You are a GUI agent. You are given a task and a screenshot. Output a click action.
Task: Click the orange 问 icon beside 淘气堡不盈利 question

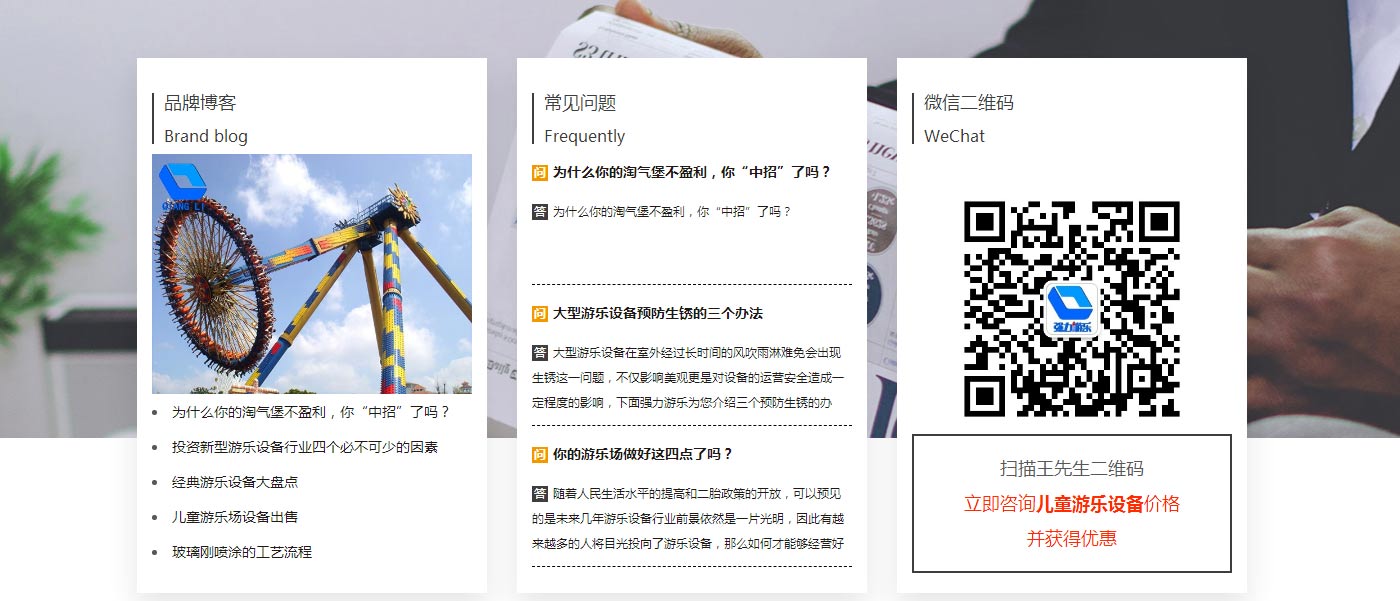click(x=538, y=171)
